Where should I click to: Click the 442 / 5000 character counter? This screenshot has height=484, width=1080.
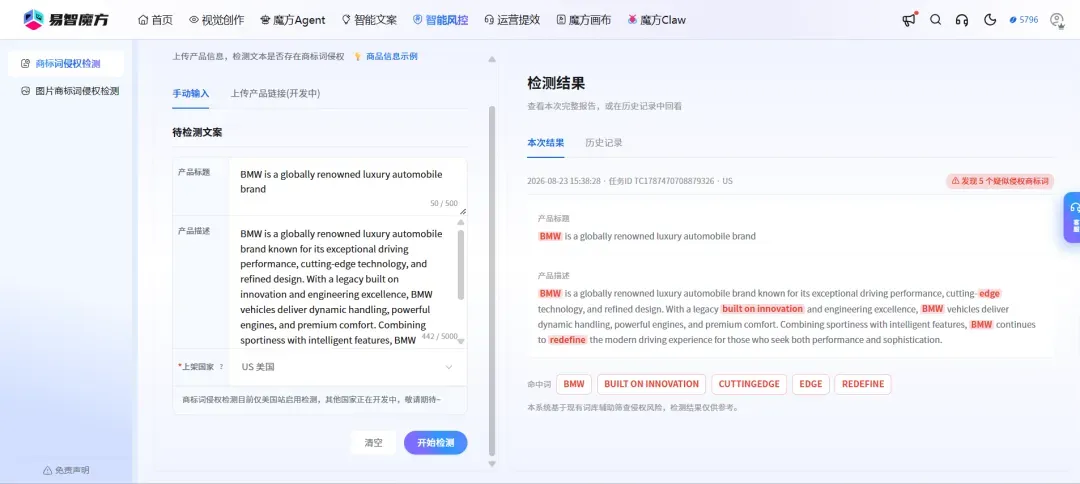pos(439,336)
